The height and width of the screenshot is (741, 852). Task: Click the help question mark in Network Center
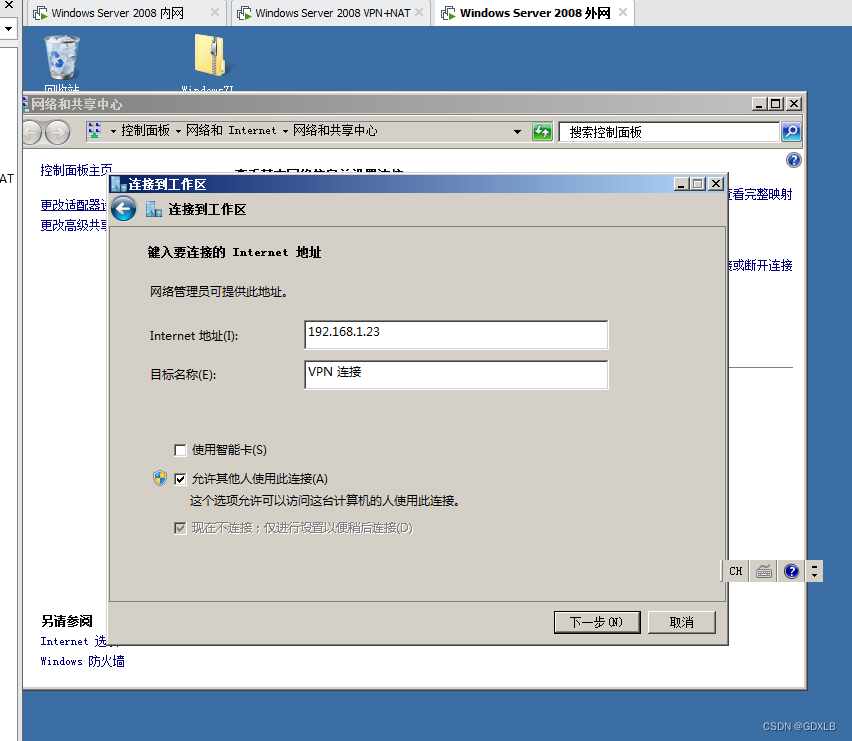click(x=793, y=160)
